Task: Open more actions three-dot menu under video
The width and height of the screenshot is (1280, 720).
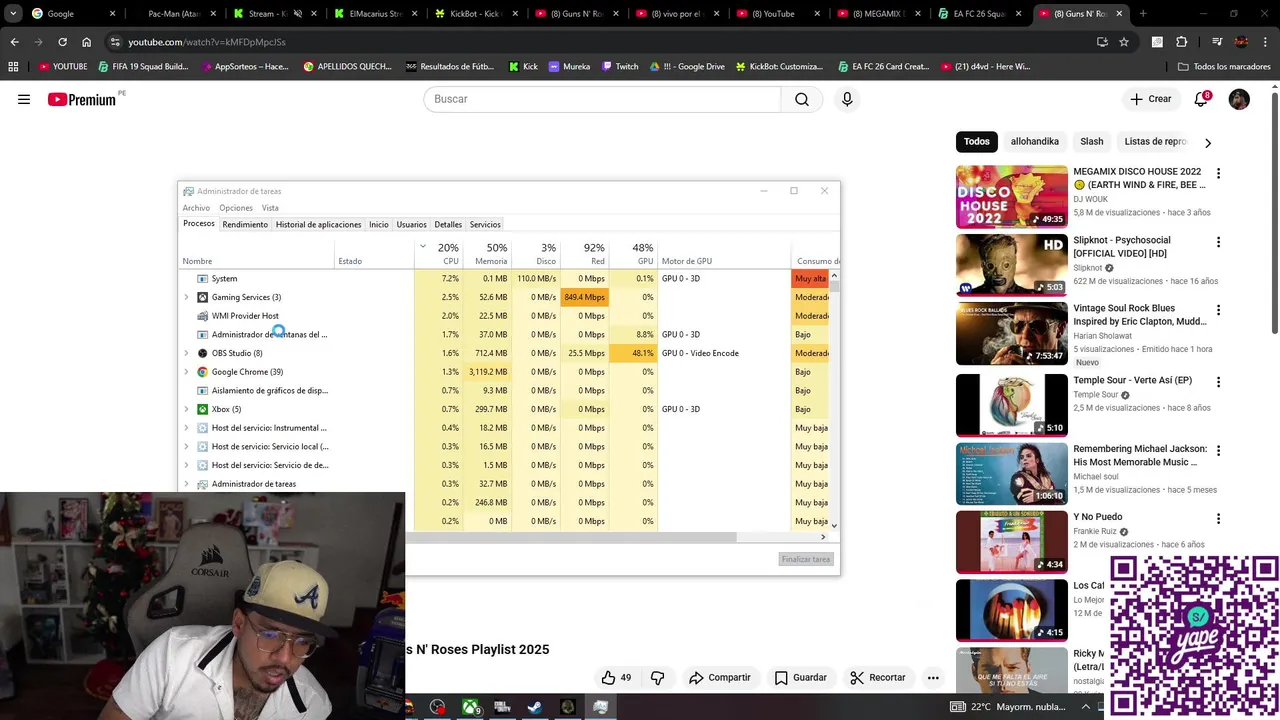Action: click(933, 677)
